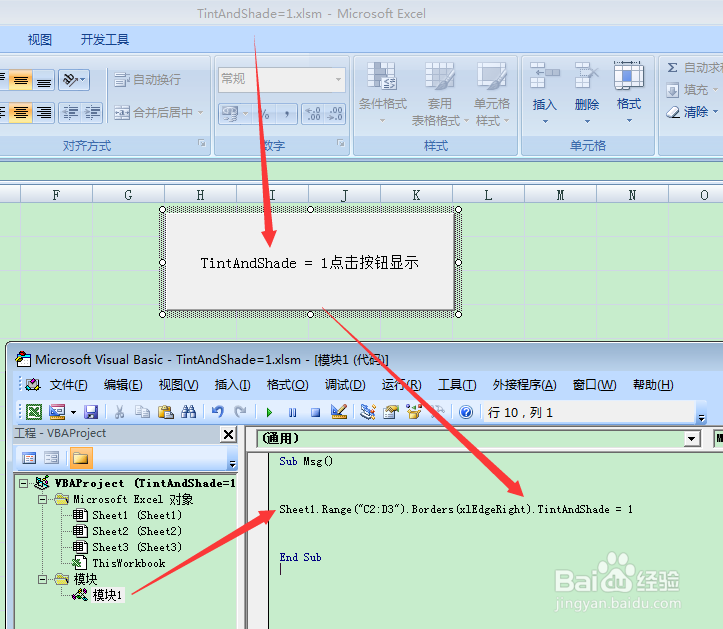Screen dimensions: 723x629
Task: Collapse Microsoft Excel 对象 folder
Action: click(x=42, y=499)
